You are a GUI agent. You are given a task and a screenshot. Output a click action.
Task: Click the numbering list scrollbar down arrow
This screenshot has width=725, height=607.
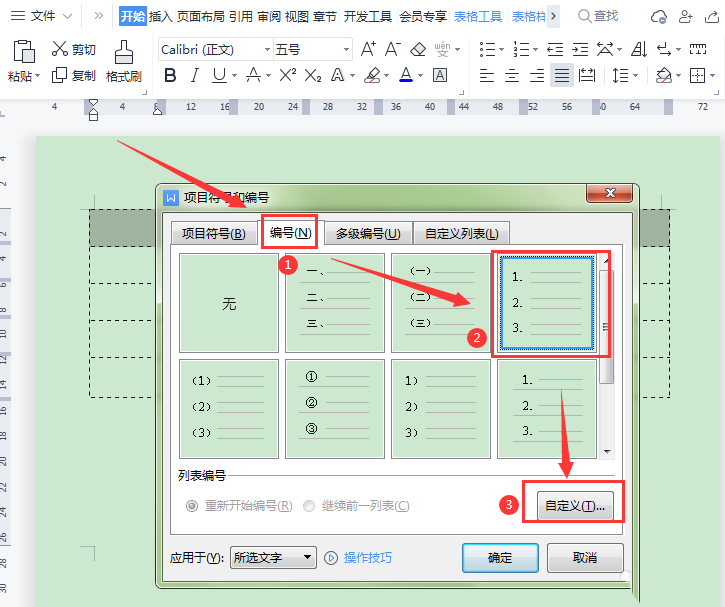coord(607,452)
